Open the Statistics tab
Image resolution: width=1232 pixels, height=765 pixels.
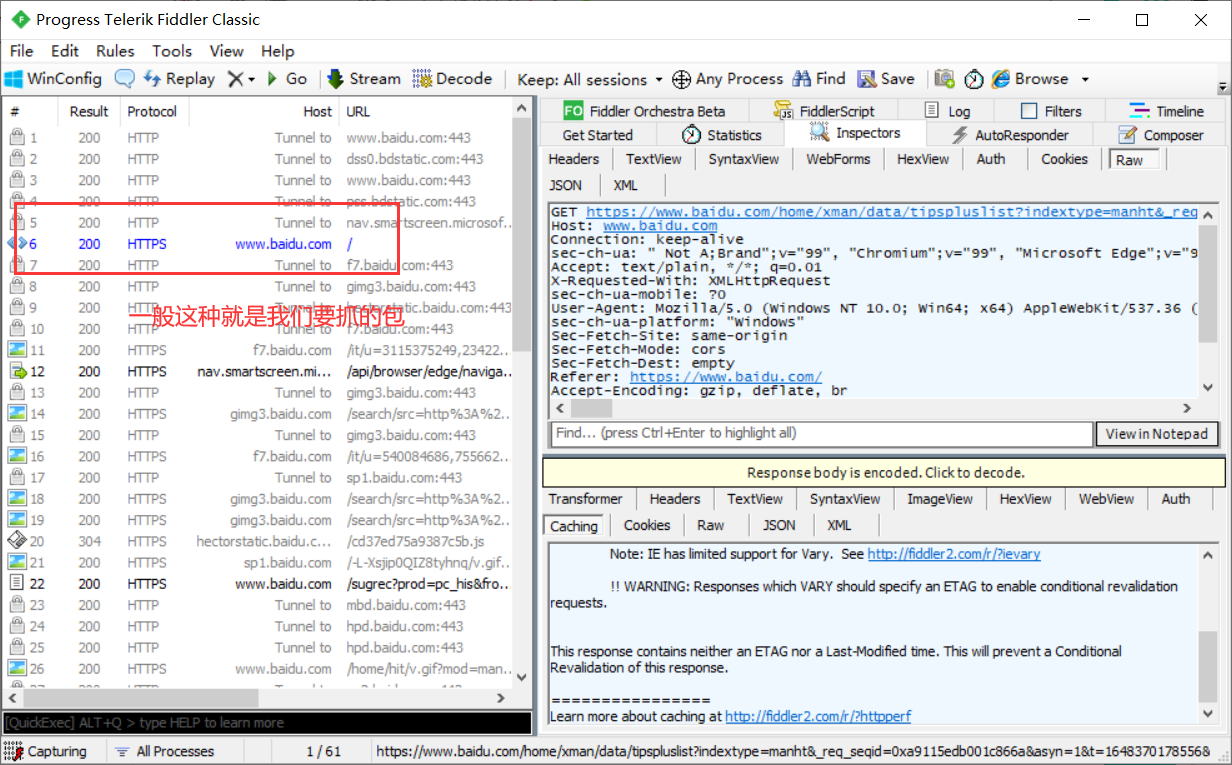(x=721, y=135)
